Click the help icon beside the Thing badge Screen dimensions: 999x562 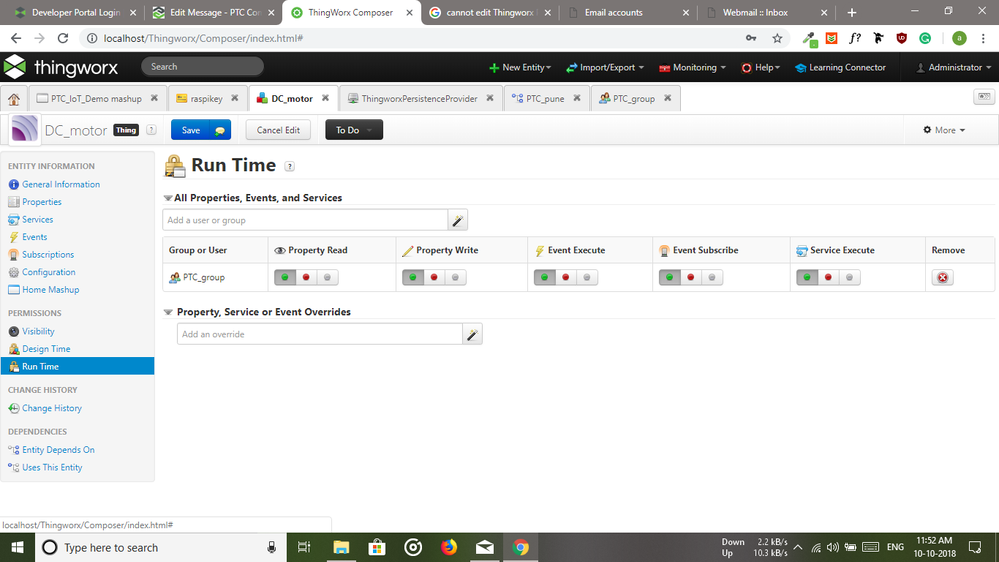click(x=151, y=130)
